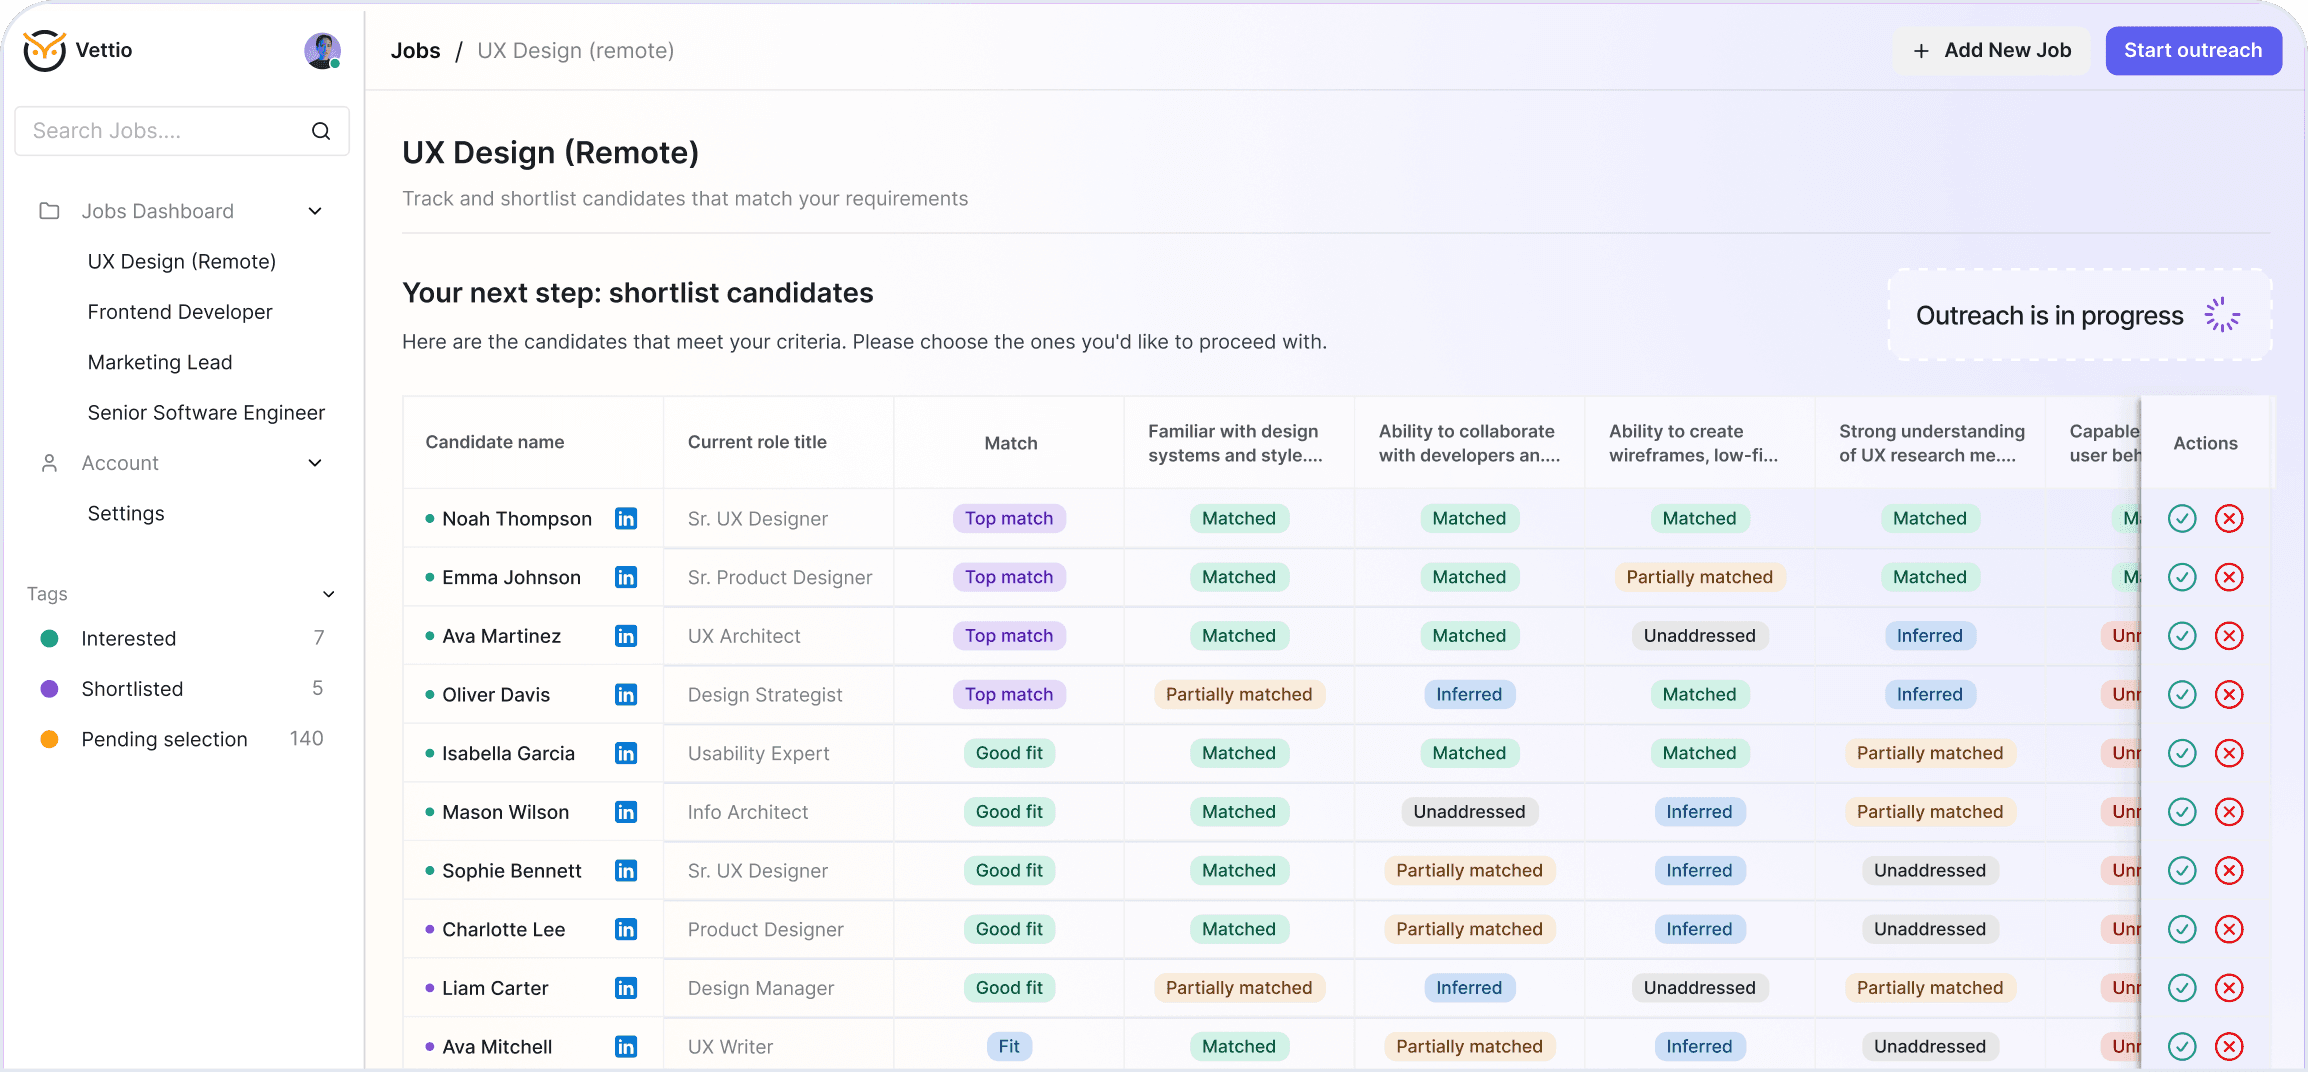Approve Charlotte Lee with the checkmark icon

point(2182,929)
